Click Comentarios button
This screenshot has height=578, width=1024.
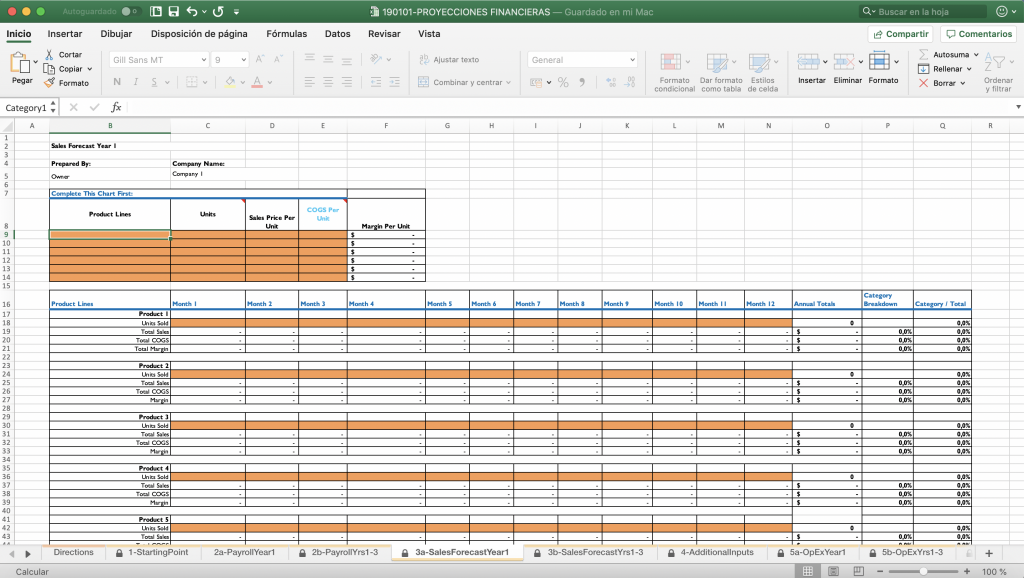(978, 34)
